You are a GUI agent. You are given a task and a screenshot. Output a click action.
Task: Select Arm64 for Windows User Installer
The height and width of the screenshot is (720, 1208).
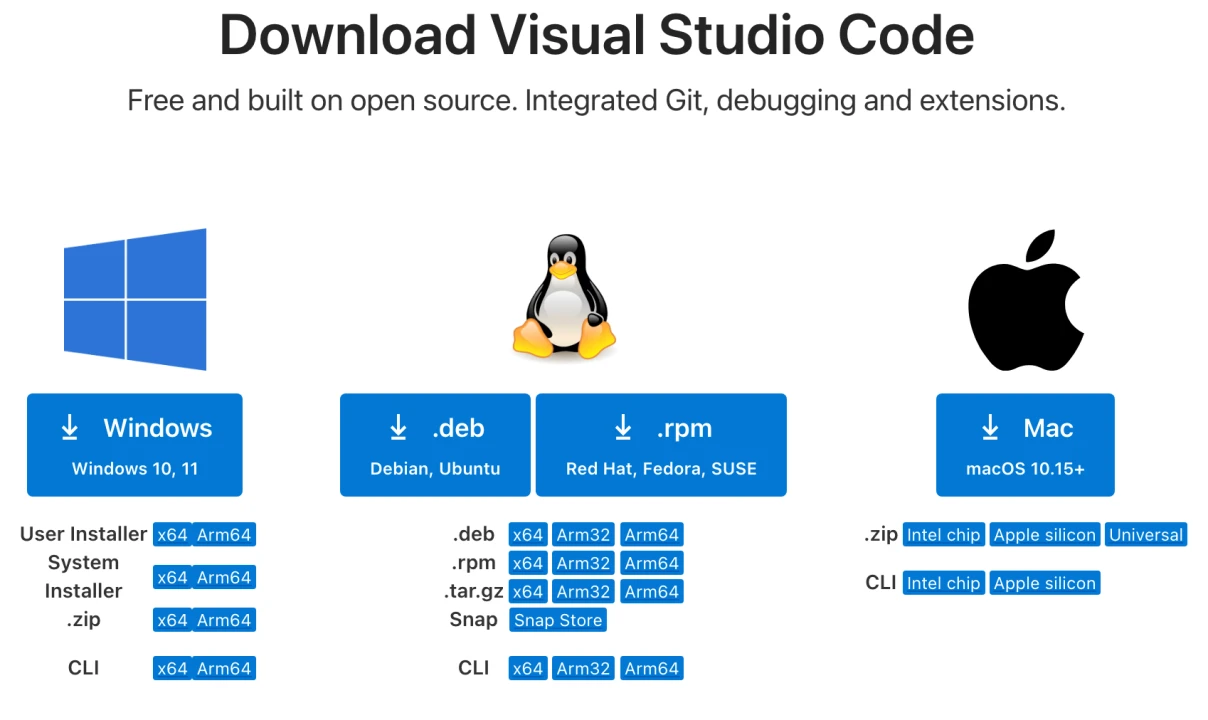tap(224, 535)
